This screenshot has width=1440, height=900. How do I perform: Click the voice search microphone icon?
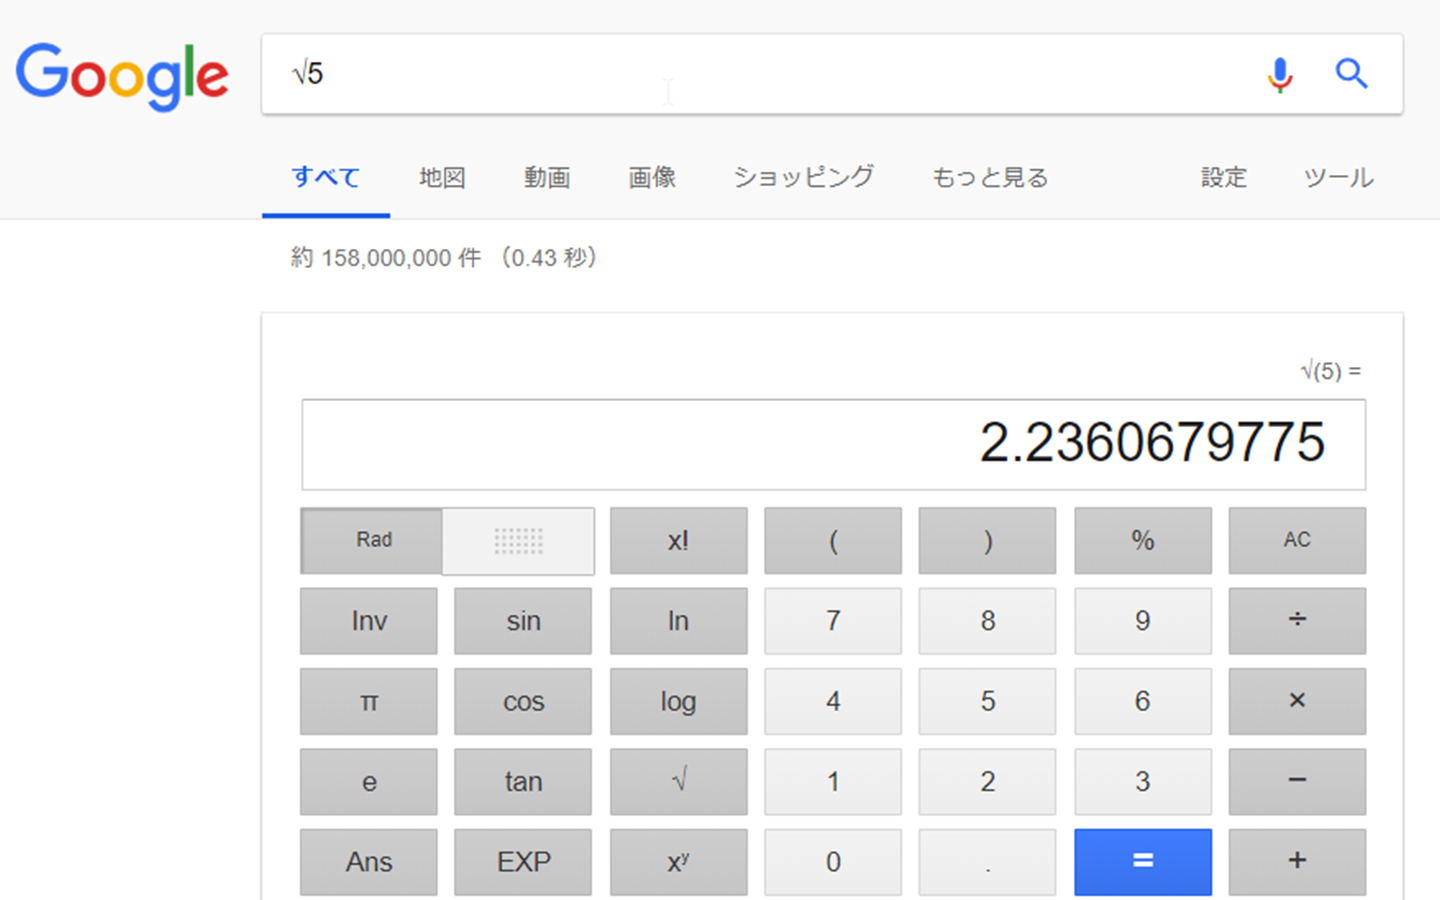[x=1279, y=74]
